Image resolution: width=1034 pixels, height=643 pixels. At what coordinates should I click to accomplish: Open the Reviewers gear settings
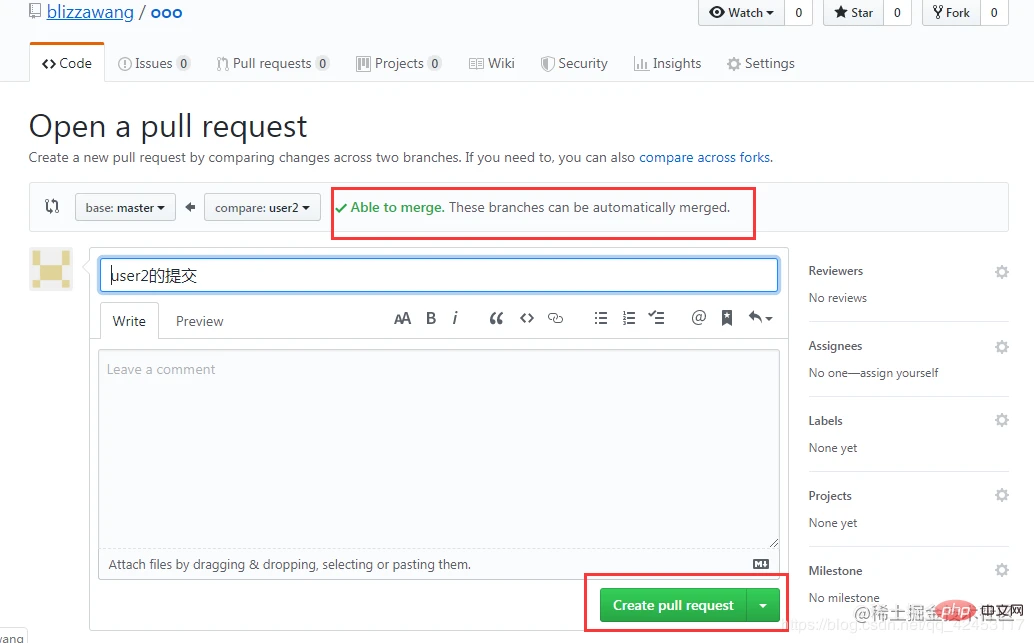(1001, 272)
